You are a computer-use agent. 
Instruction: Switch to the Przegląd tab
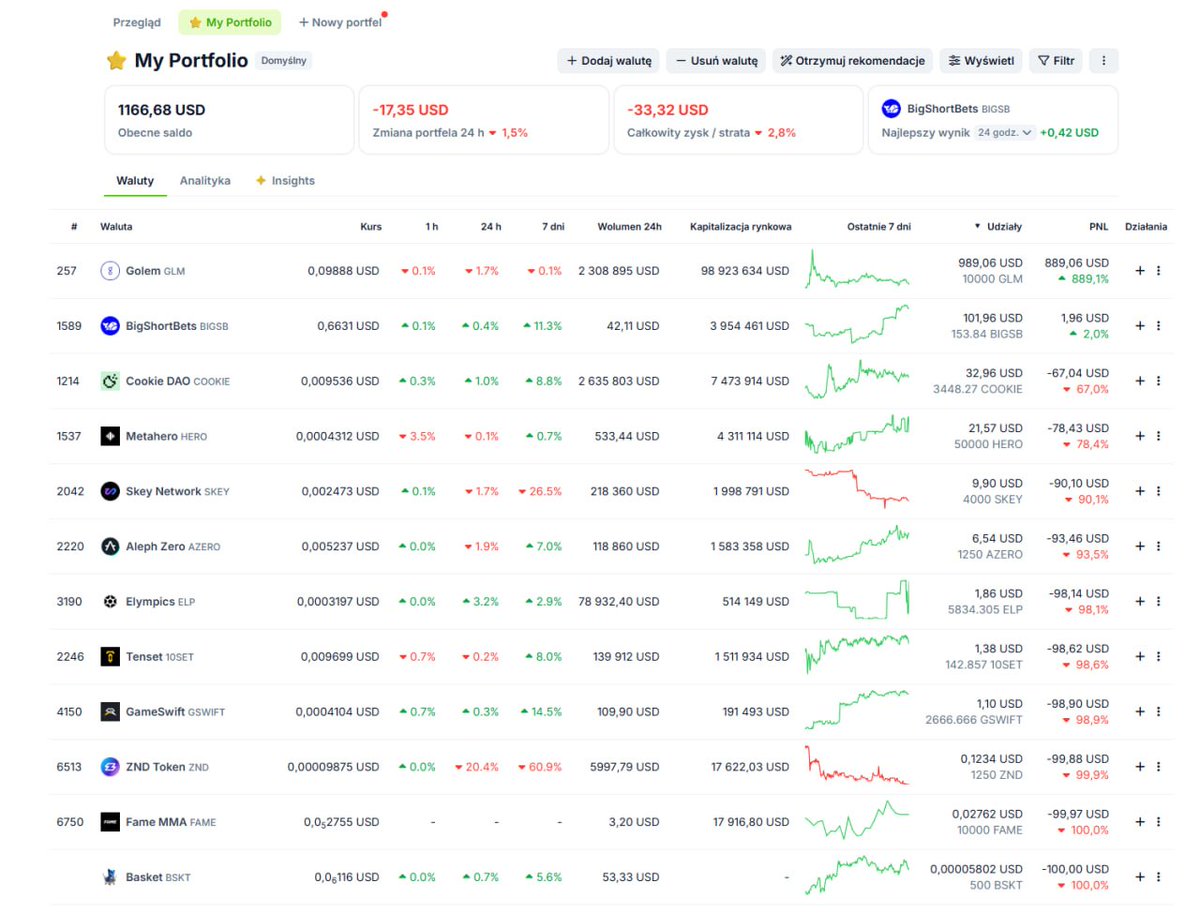(x=137, y=22)
